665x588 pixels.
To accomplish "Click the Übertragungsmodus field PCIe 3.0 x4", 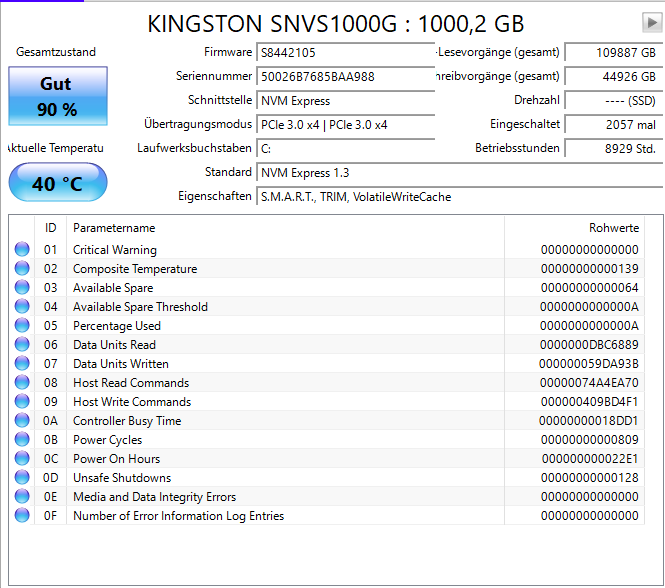I will point(346,125).
